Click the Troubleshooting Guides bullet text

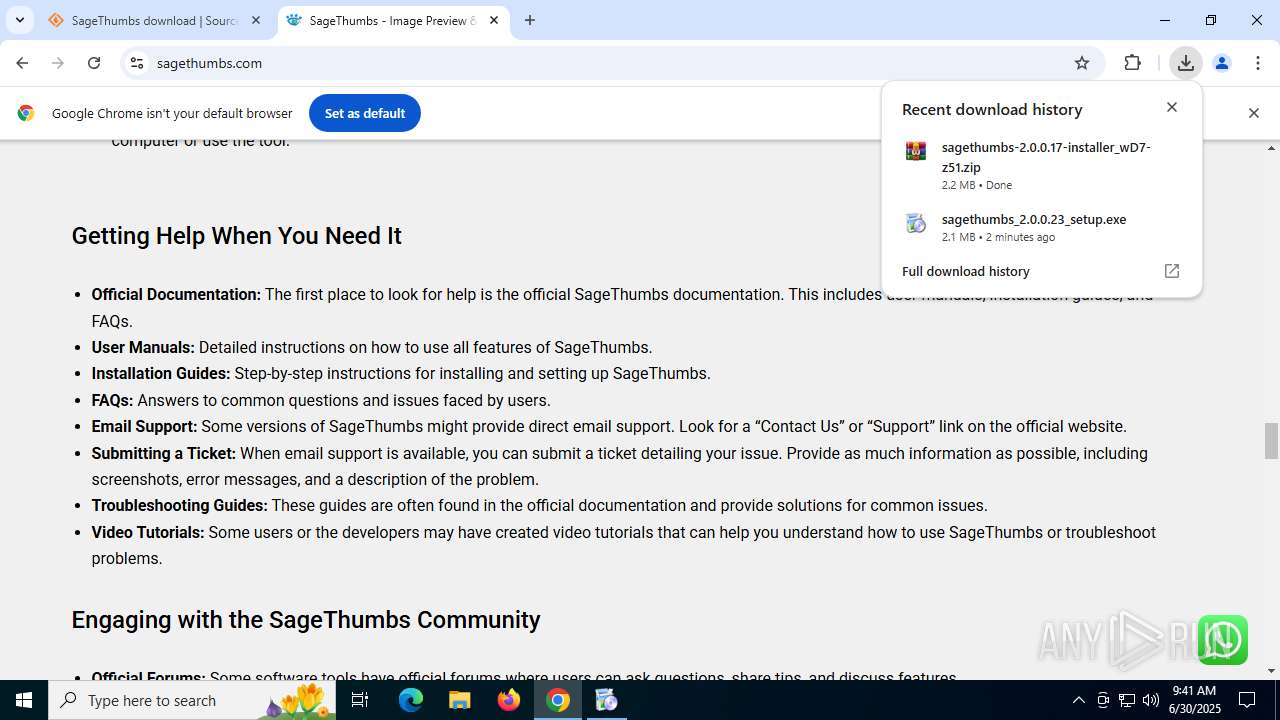(x=540, y=505)
